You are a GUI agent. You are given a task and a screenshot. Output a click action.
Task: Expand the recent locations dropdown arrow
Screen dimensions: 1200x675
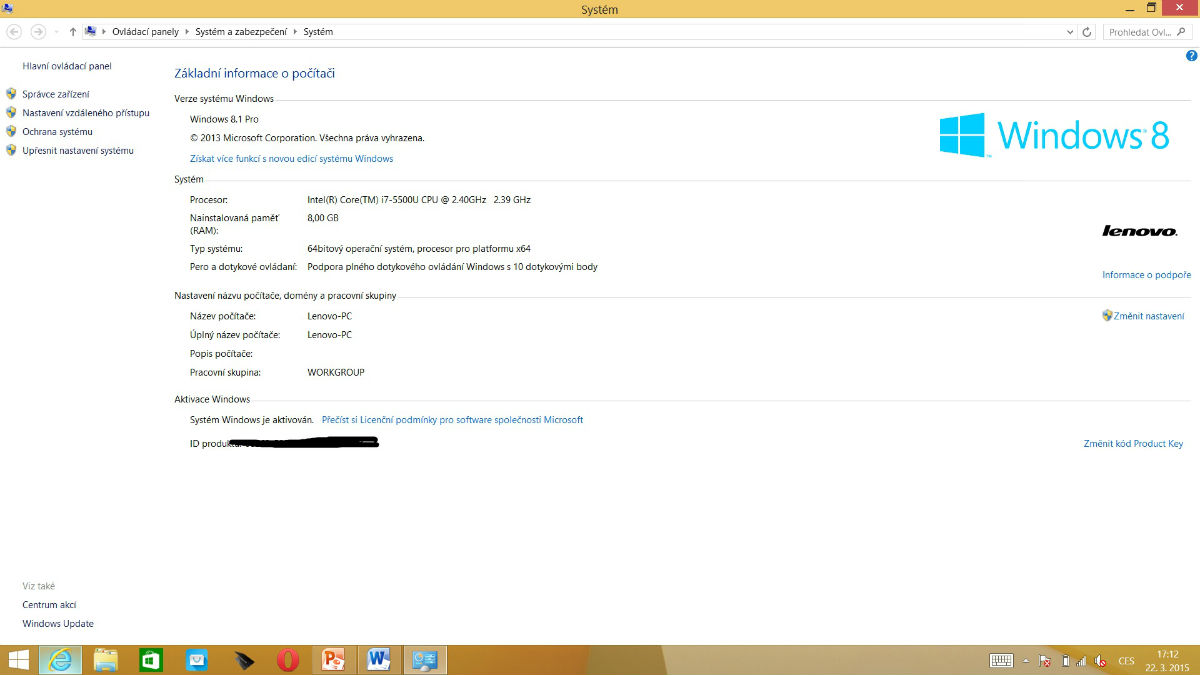[56, 32]
